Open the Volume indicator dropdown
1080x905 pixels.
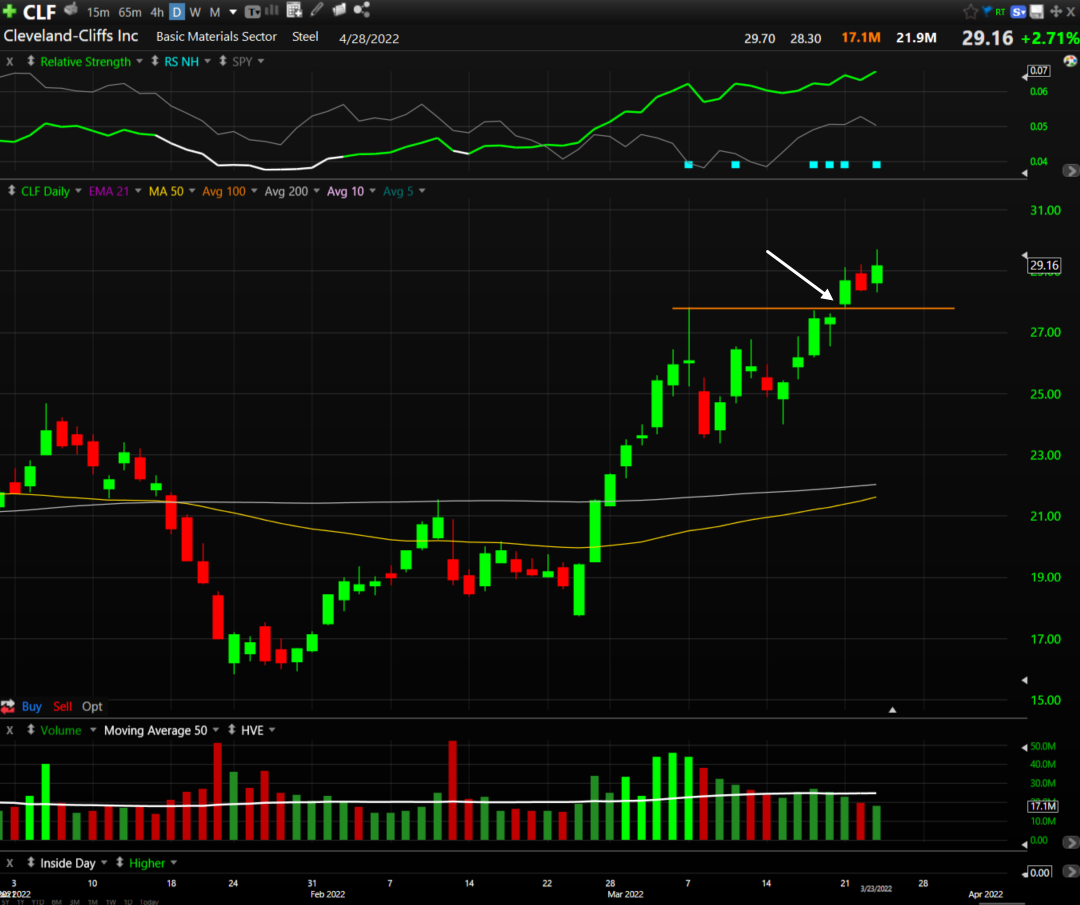(92, 730)
